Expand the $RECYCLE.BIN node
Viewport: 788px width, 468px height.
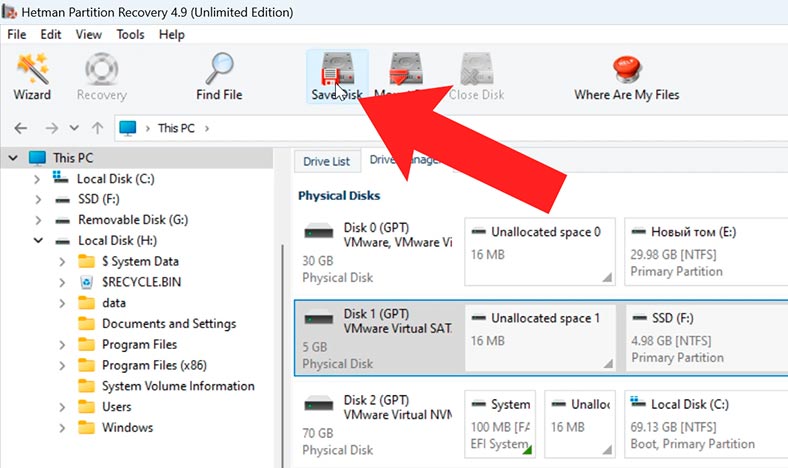tap(62, 283)
